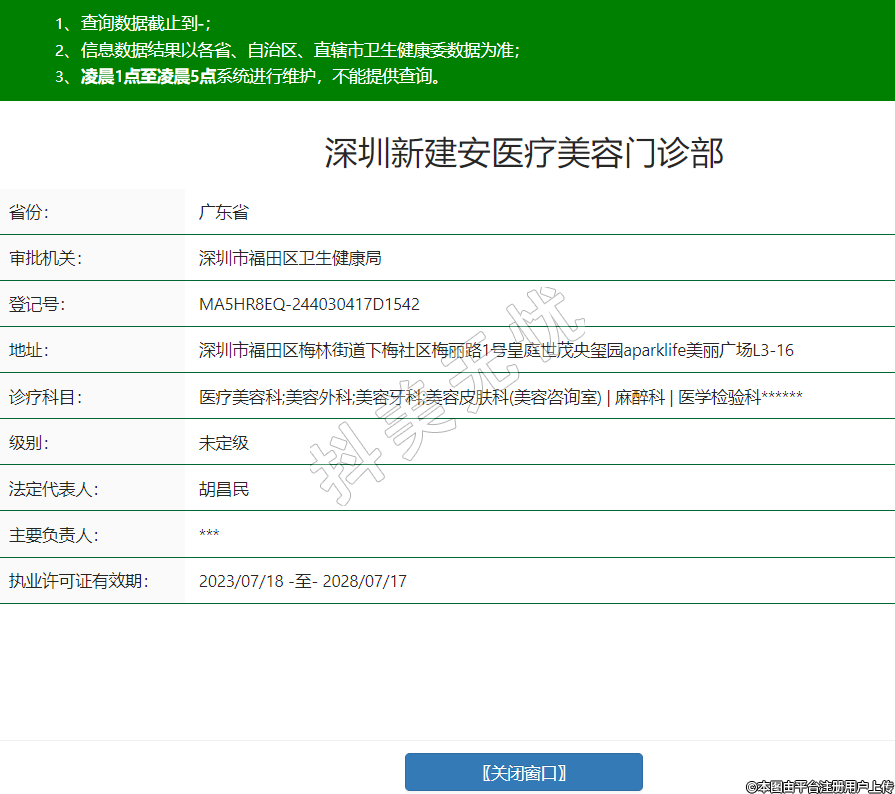Click the 诊疗科目 row label
The width and height of the screenshot is (895, 794).
[x=45, y=397]
